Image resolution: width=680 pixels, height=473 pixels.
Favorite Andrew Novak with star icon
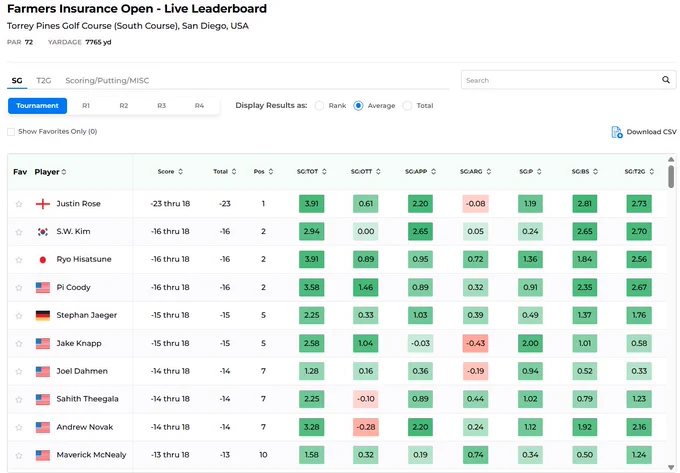tap(19, 427)
